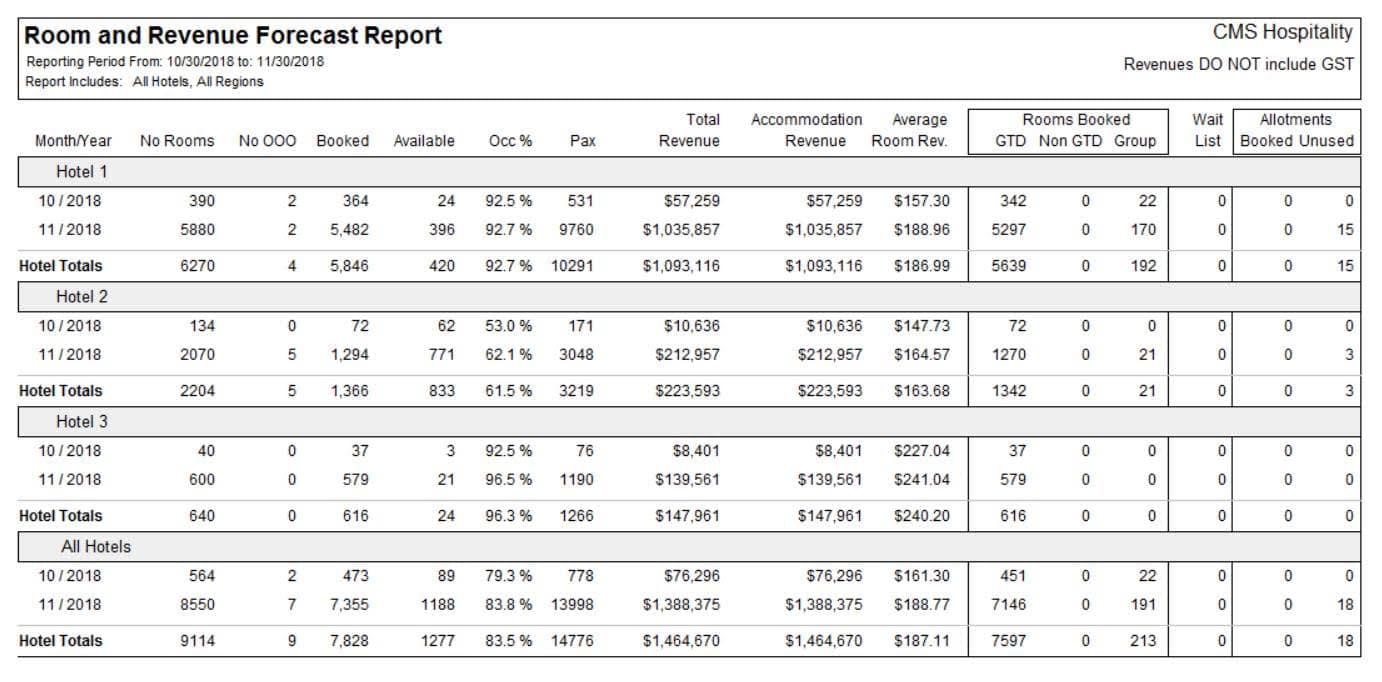This screenshot has height=682, width=1382.
Task: Select the Hotel 1 section row
Action: click(82, 172)
